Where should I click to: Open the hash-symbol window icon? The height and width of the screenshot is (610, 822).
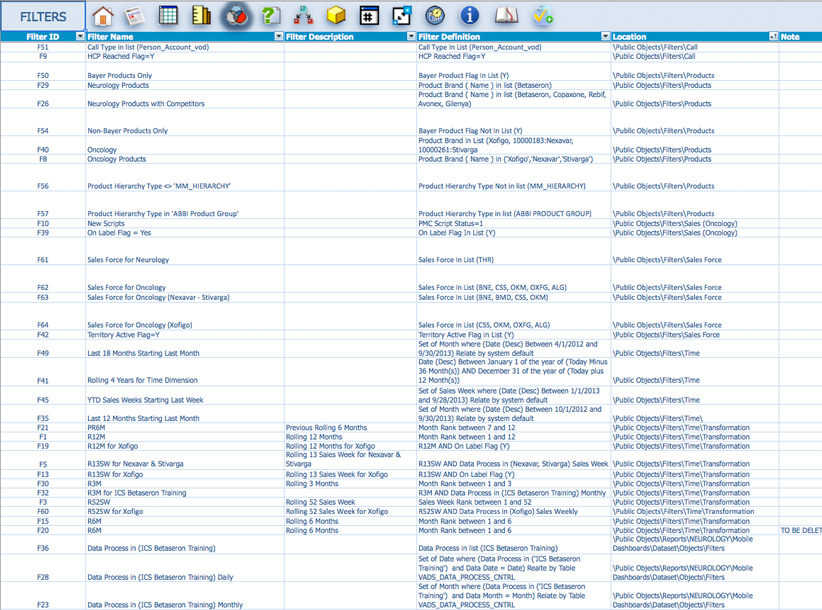[x=369, y=16]
